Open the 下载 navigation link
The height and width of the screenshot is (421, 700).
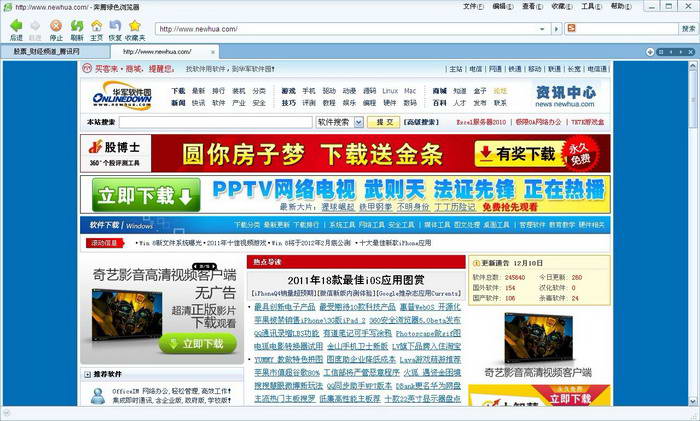(x=178, y=91)
